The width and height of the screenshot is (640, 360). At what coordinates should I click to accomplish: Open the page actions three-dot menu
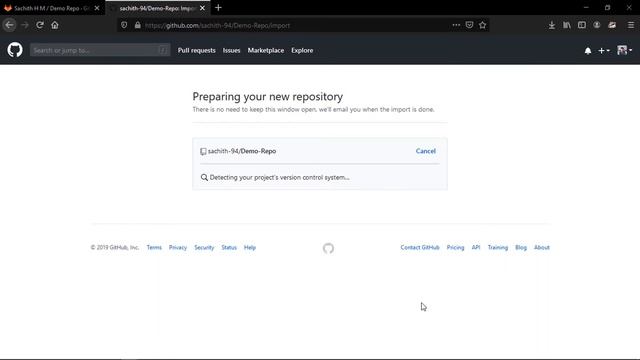(x=456, y=25)
